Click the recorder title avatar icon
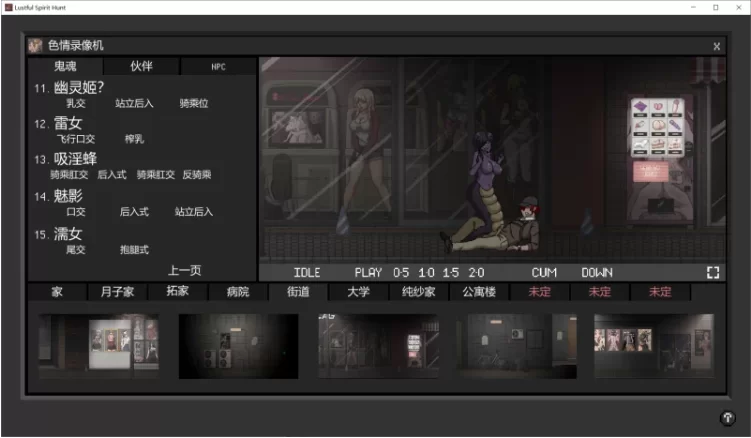 click(35, 46)
